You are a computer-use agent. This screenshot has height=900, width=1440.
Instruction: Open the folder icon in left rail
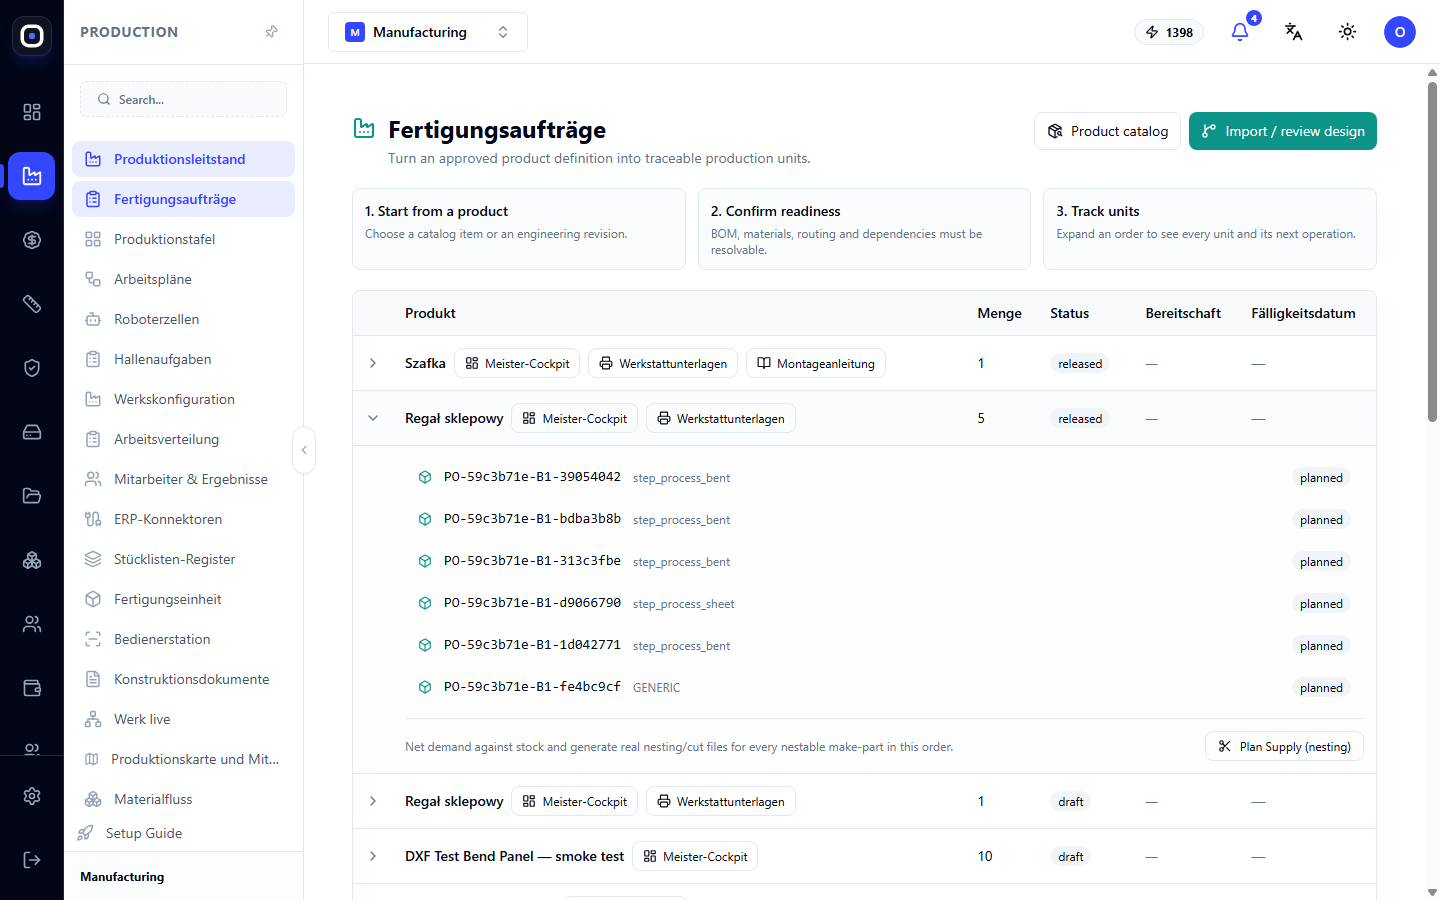click(32, 496)
